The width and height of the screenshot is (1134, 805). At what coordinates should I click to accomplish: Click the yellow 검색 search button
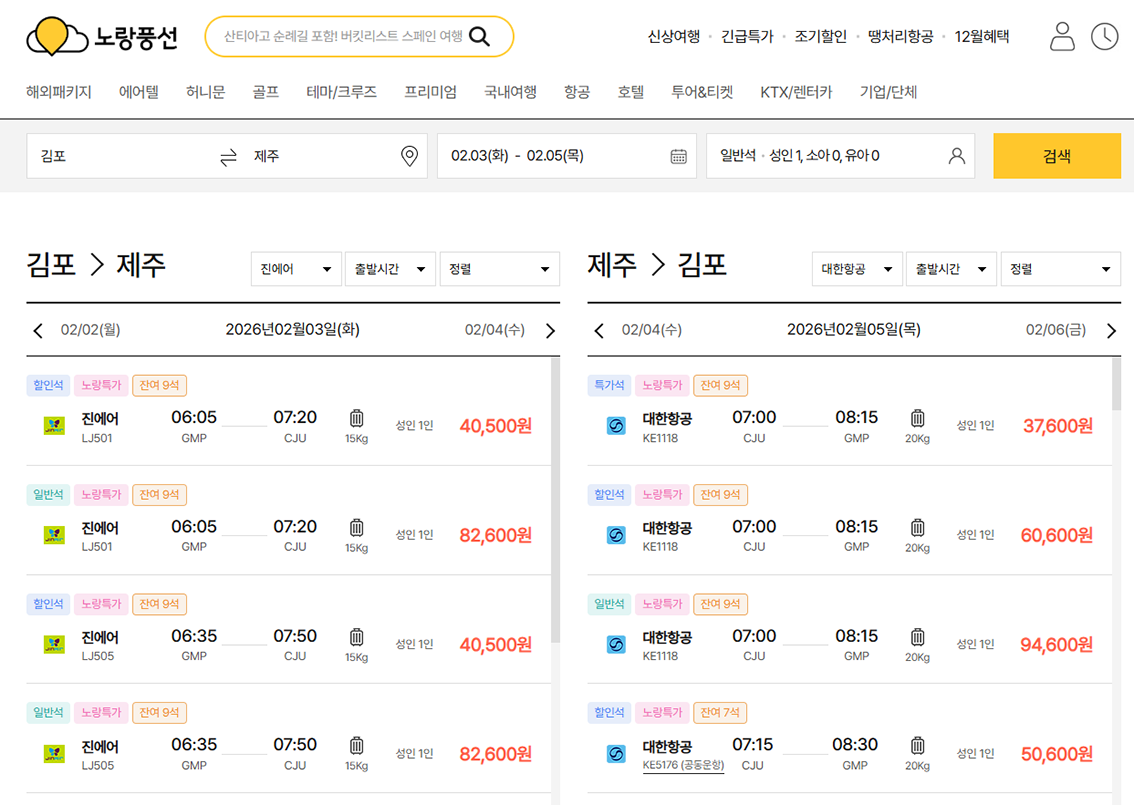[1057, 156]
